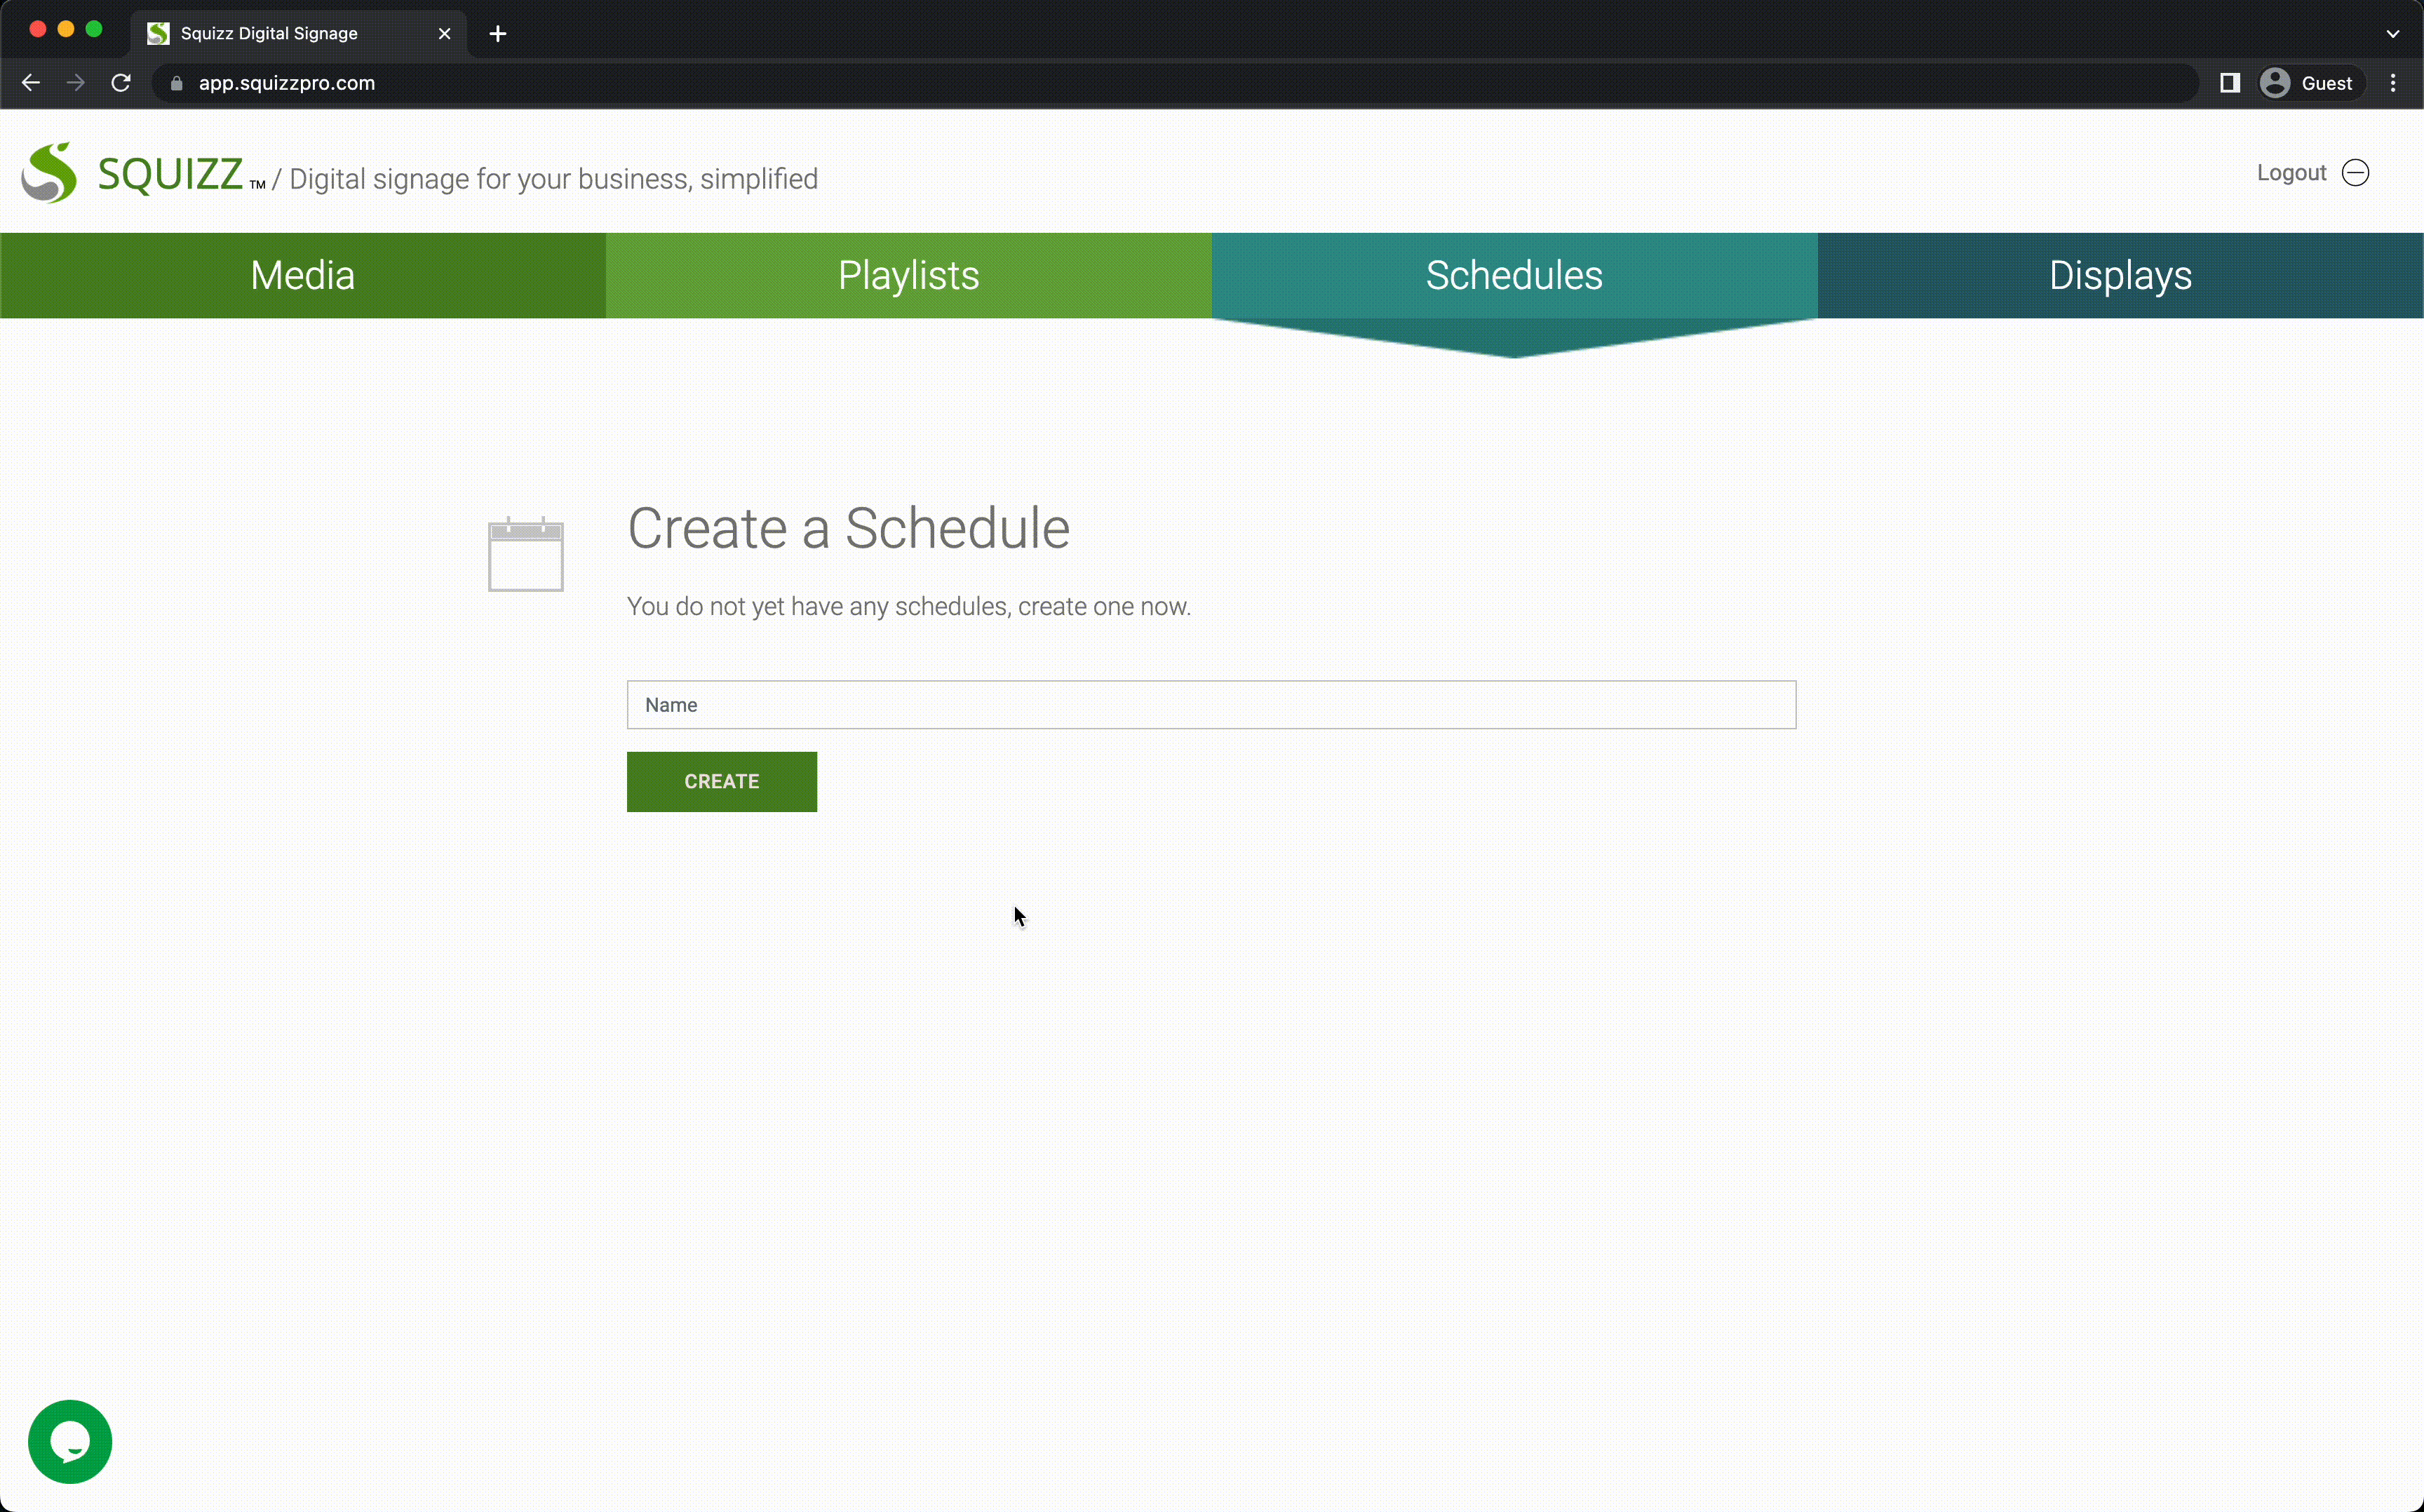Image resolution: width=2424 pixels, height=1512 pixels.
Task: Open the green chat bubble widget
Action: click(x=70, y=1441)
